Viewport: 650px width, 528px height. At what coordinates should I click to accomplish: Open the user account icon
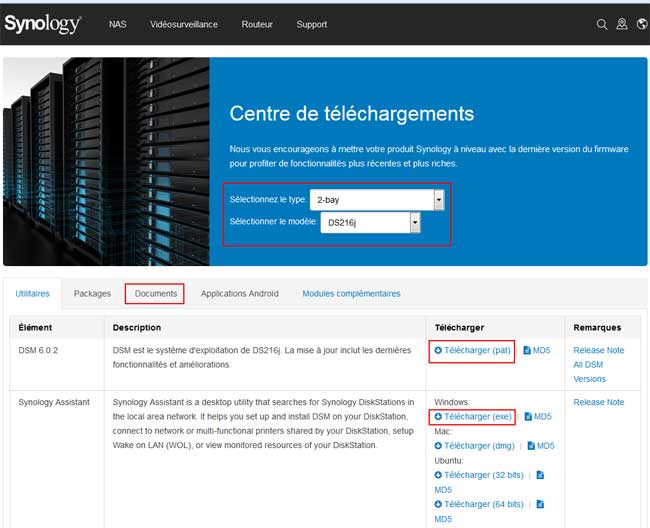point(621,24)
